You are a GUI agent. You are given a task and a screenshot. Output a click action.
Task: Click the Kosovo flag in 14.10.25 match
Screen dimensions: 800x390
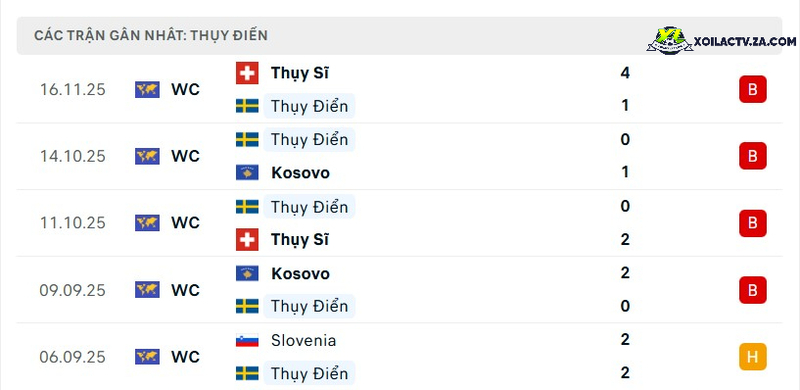pyautogui.click(x=247, y=173)
